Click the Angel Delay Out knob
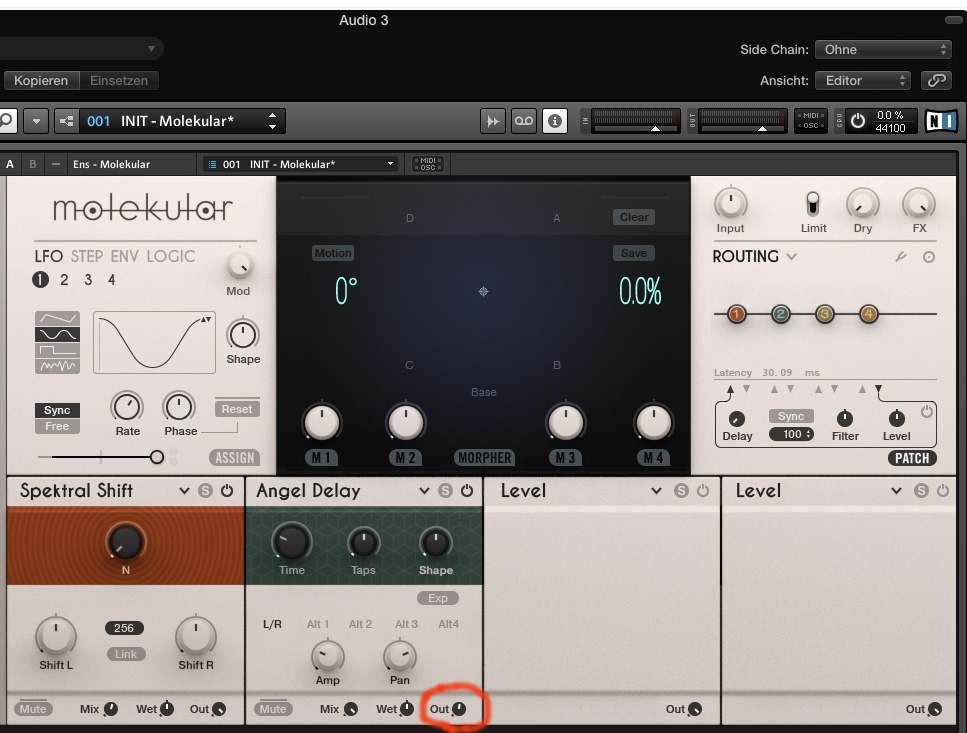967x733 pixels. point(458,709)
